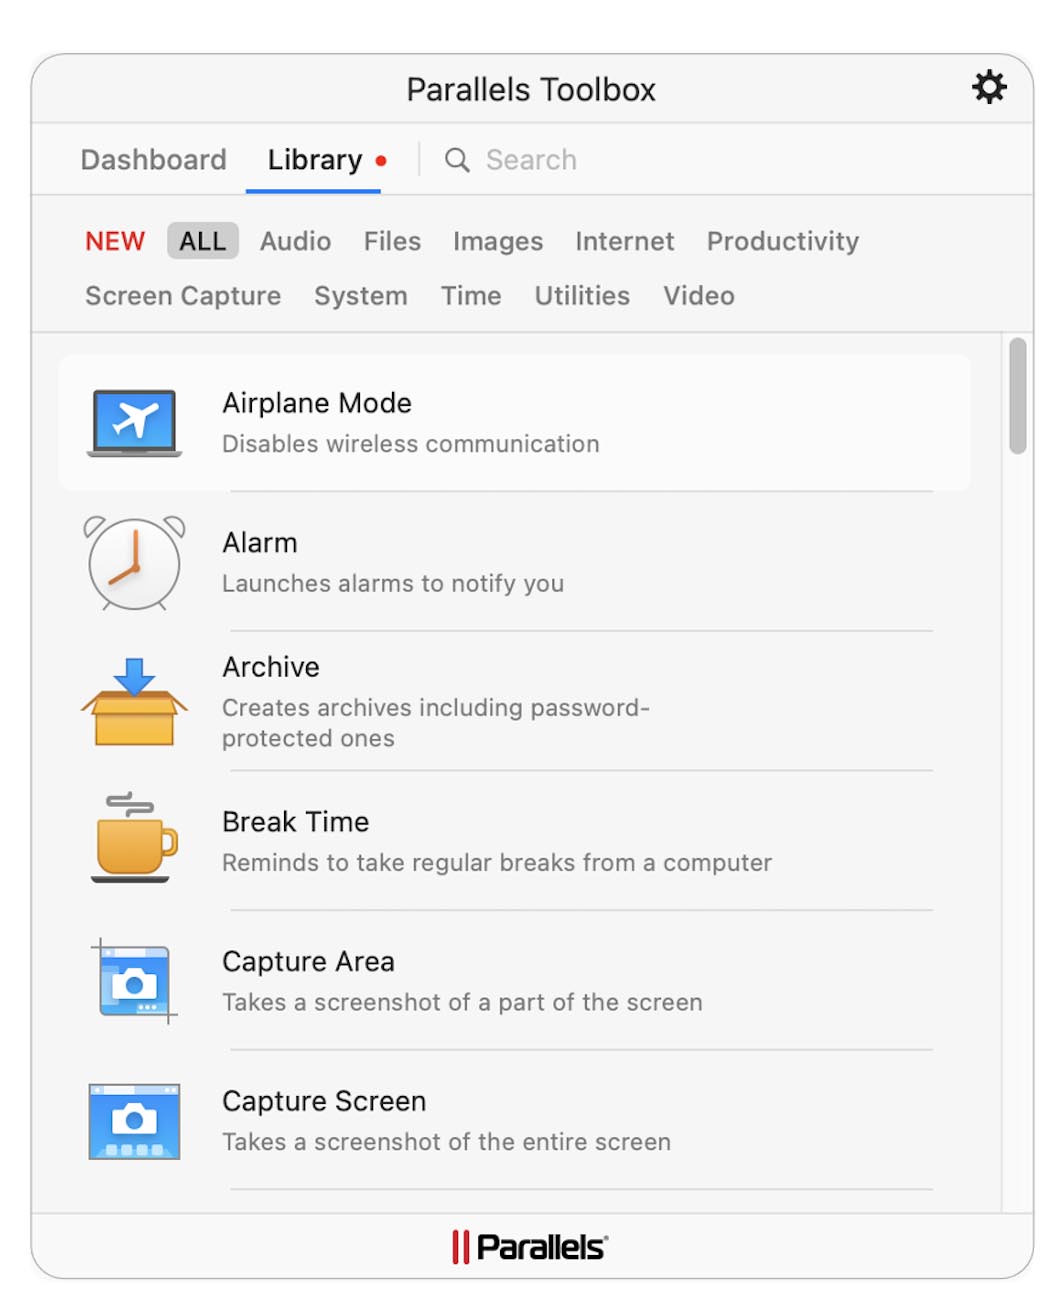Filter by System category
Viewport: 1058px width, 1310px height.
tap(361, 296)
